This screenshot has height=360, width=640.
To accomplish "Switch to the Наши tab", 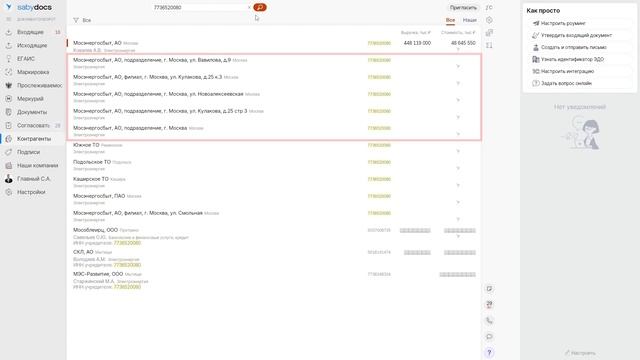I will pos(470,20).
